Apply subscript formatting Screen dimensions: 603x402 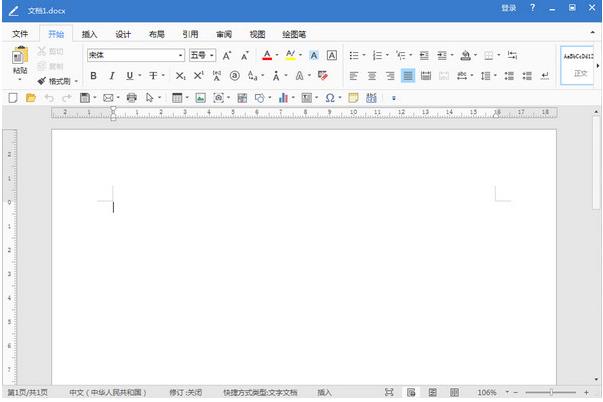tap(180, 75)
